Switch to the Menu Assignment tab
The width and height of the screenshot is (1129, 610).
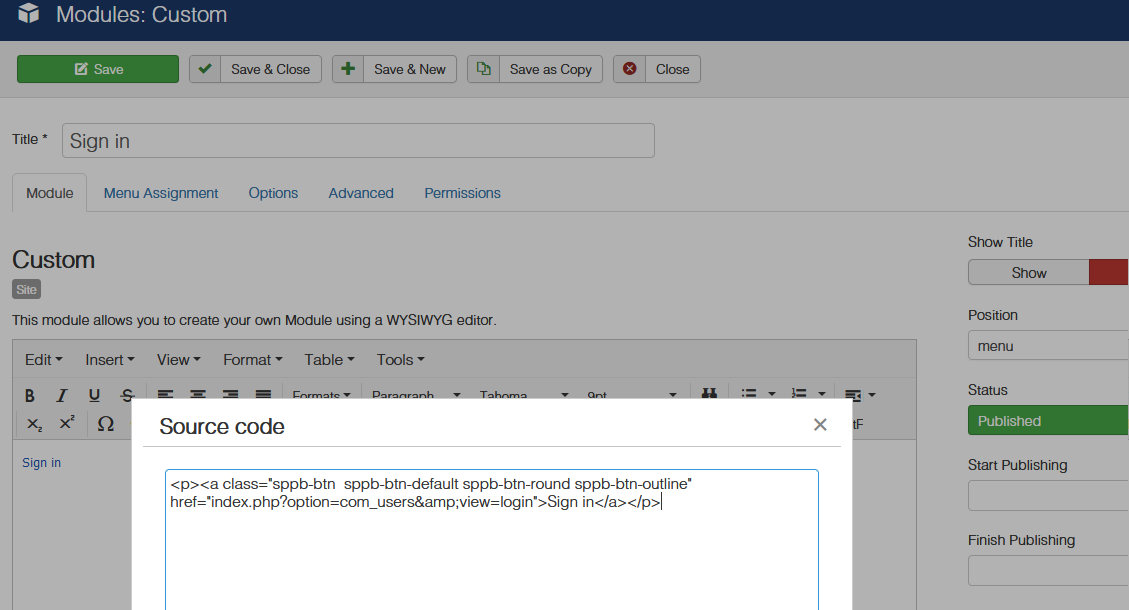(161, 193)
